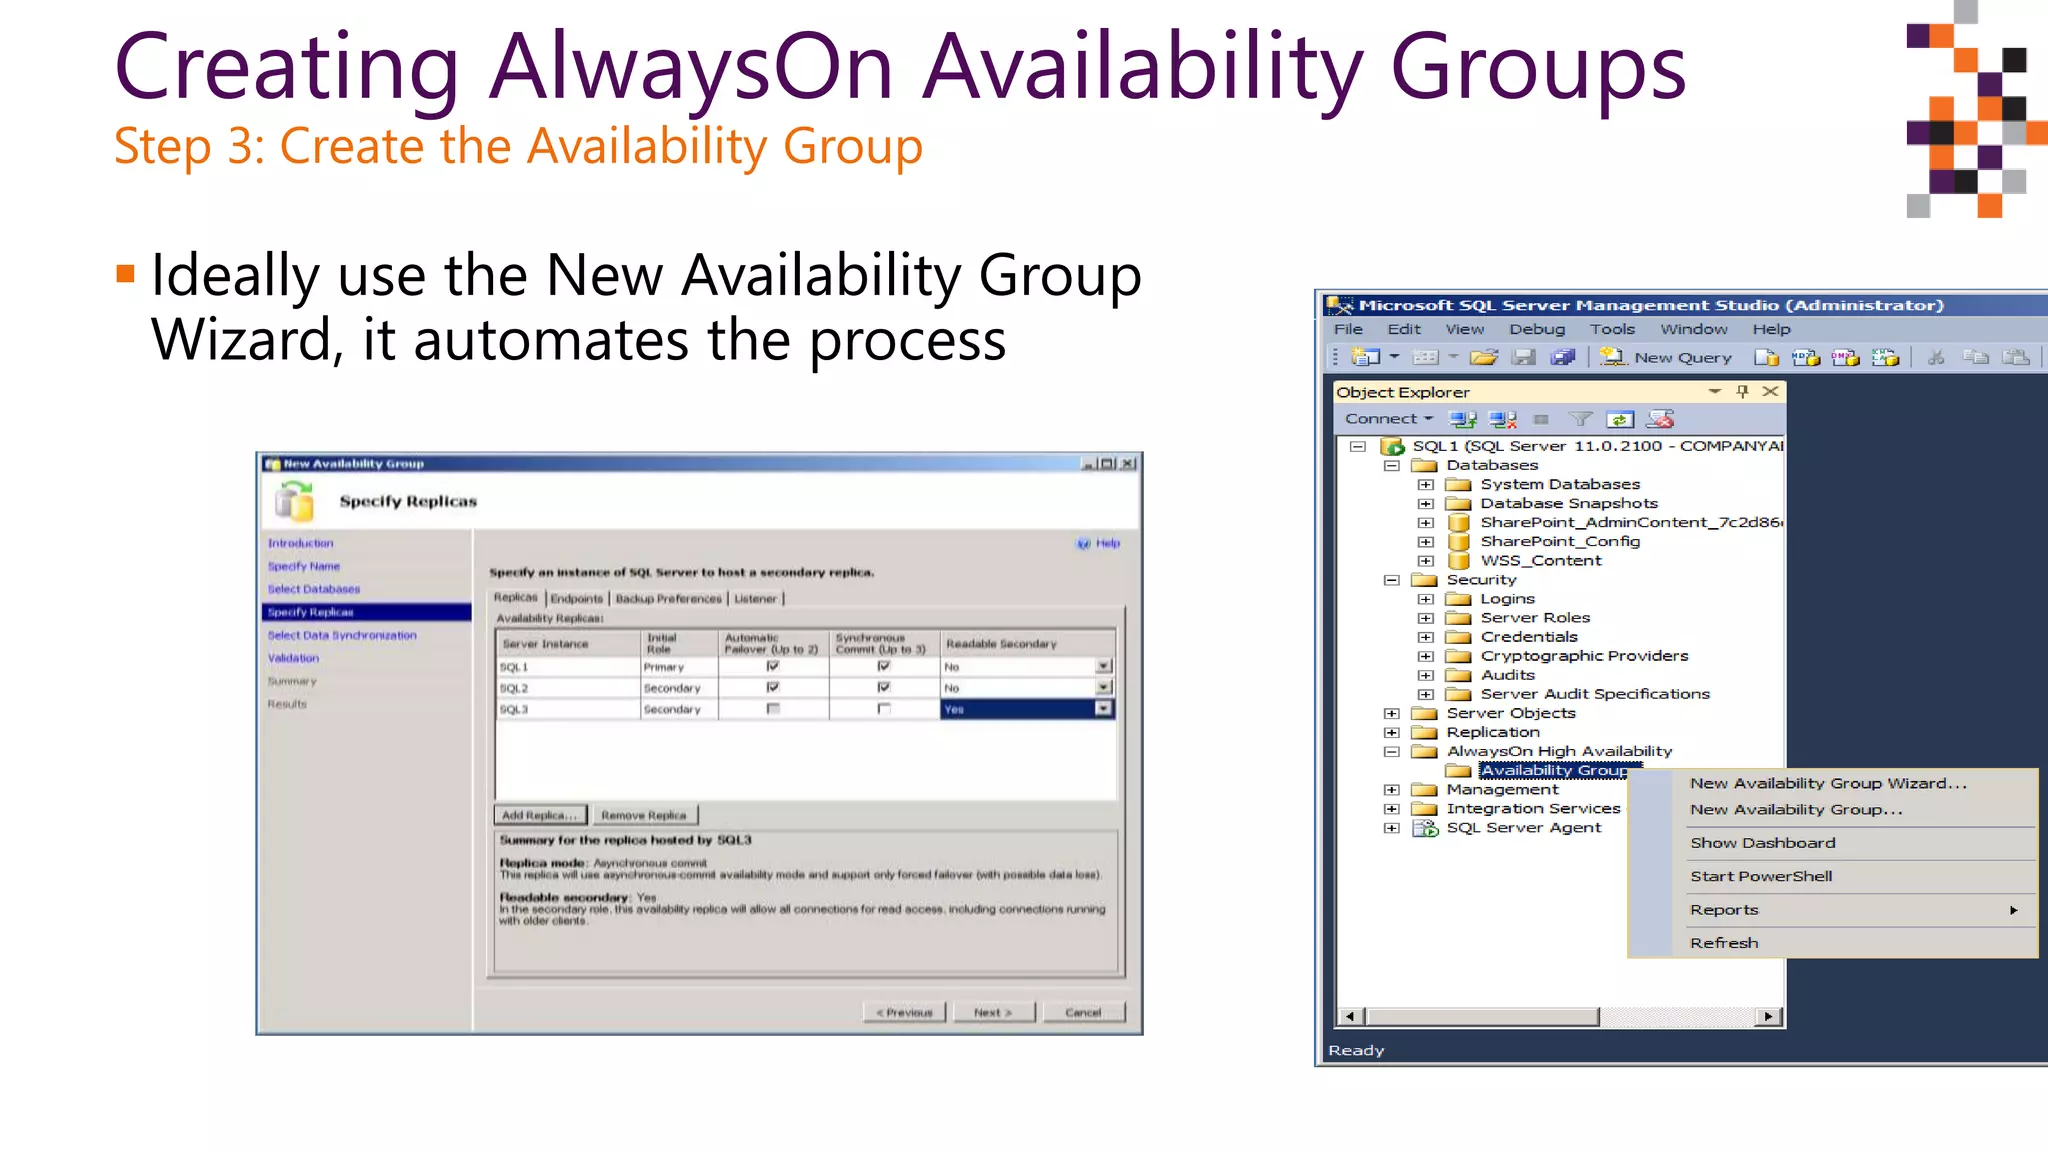Click the Open File folder icon in toolbar
This screenshot has width=2048, height=1152.
tap(1484, 357)
